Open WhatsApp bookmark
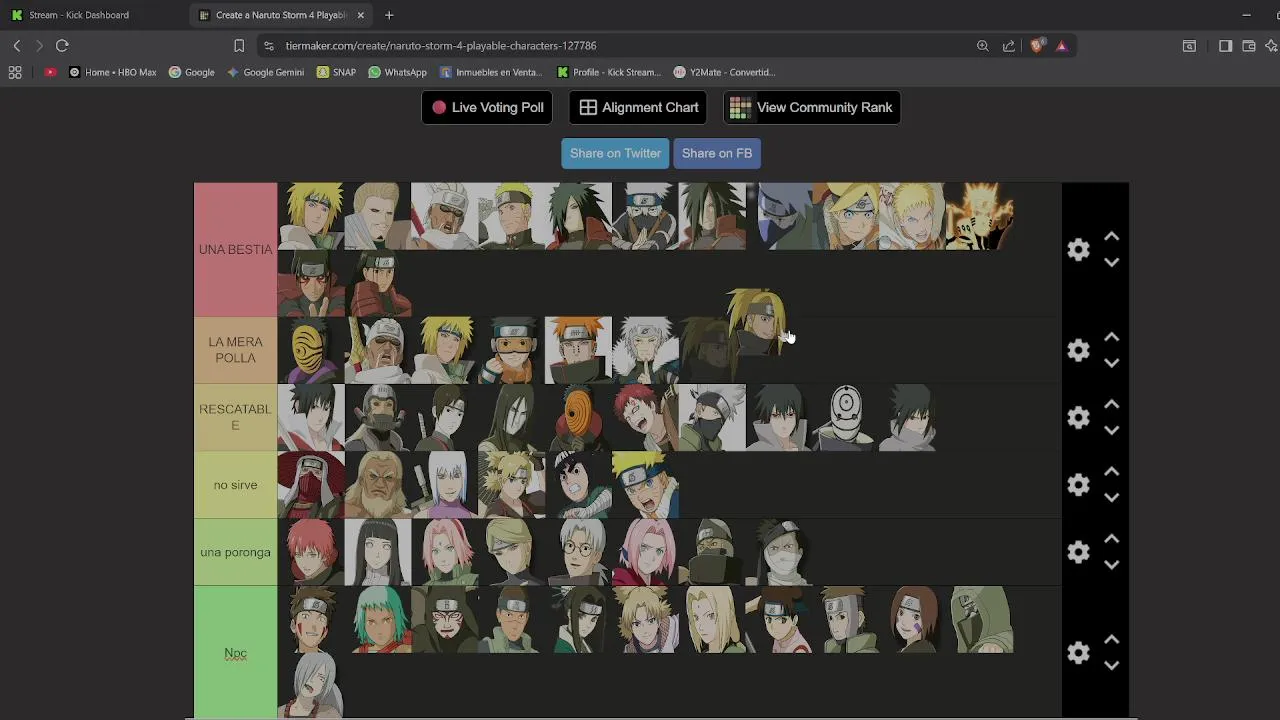The height and width of the screenshot is (720, 1280). coord(397,72)
